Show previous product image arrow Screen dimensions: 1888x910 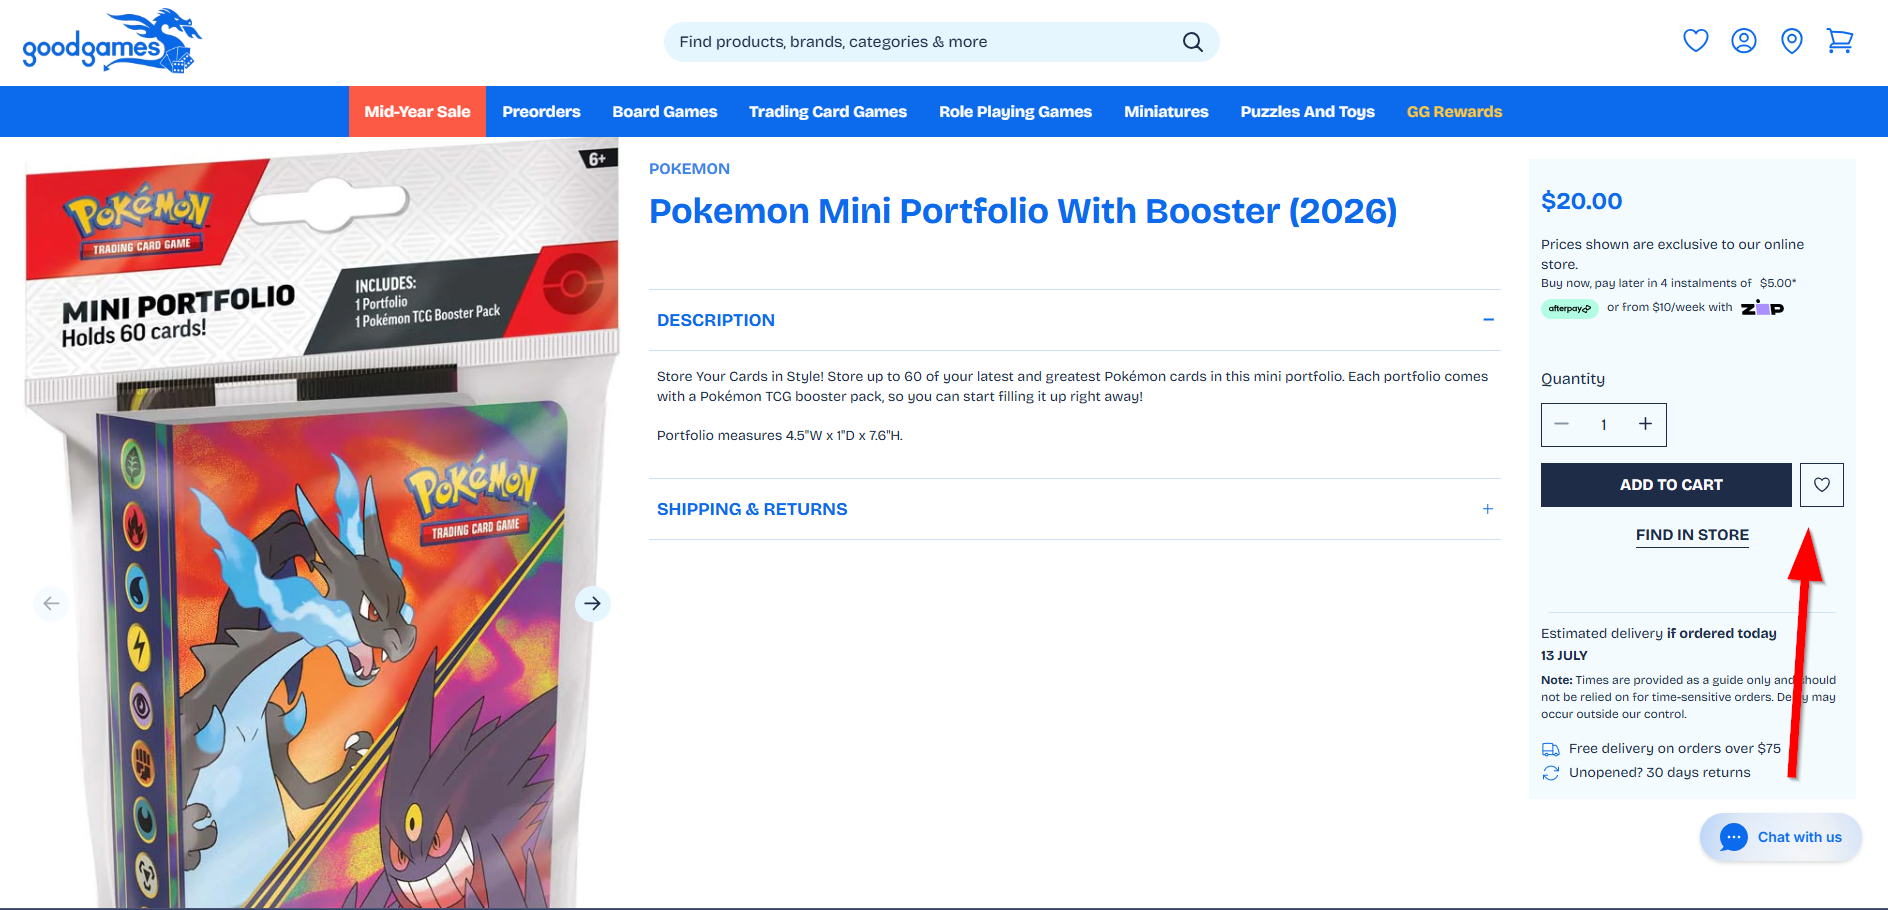(x=51, y=603)
